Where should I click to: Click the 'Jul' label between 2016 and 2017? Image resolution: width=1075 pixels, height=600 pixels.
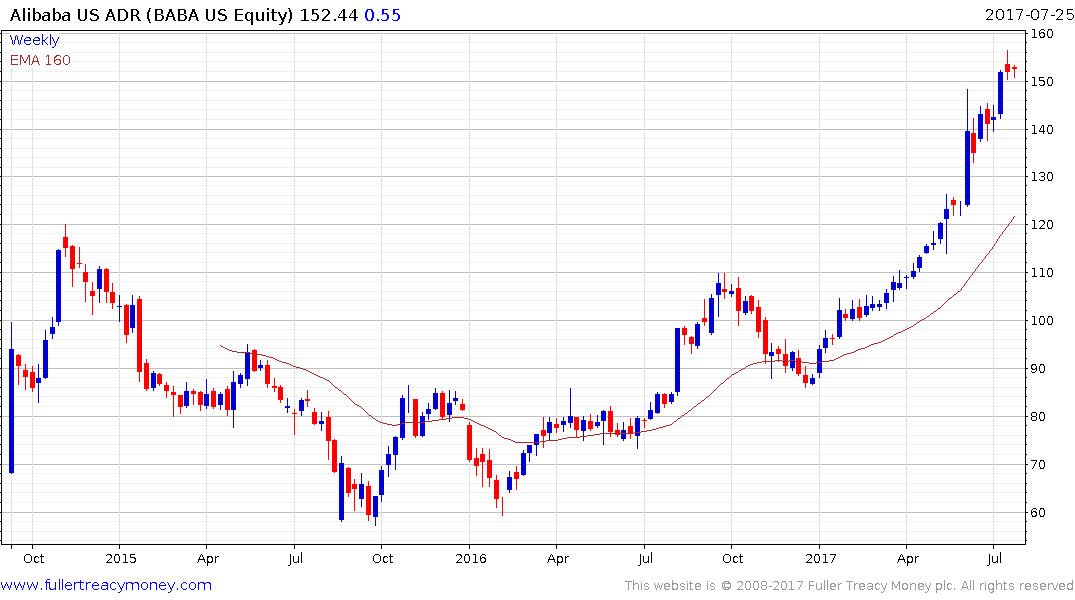[645, 558]
